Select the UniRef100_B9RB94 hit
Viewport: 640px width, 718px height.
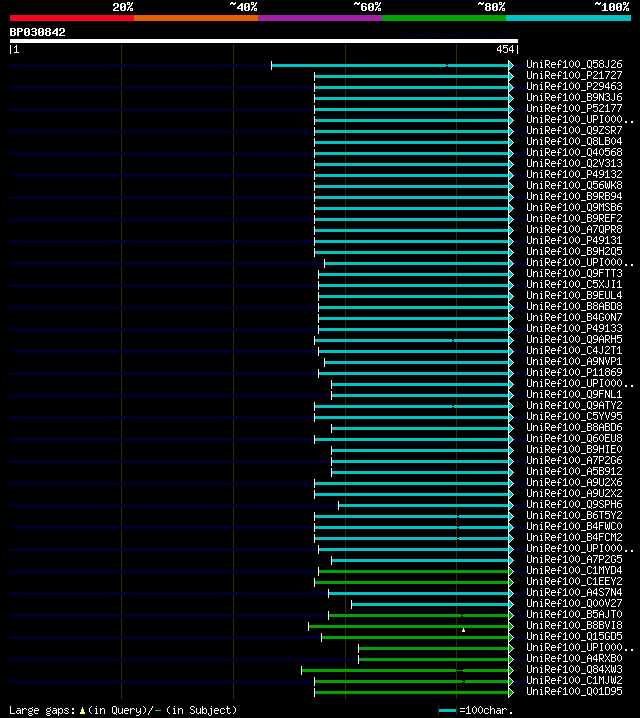(574, 196)
